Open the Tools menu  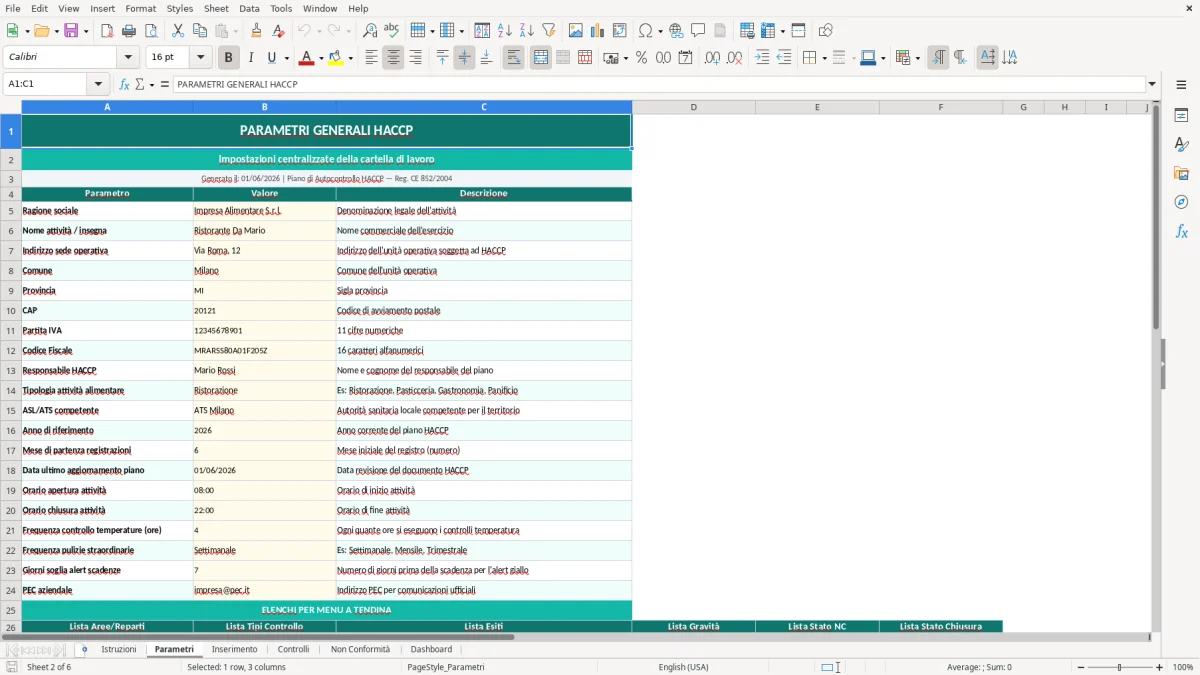(x=281, y=8)
